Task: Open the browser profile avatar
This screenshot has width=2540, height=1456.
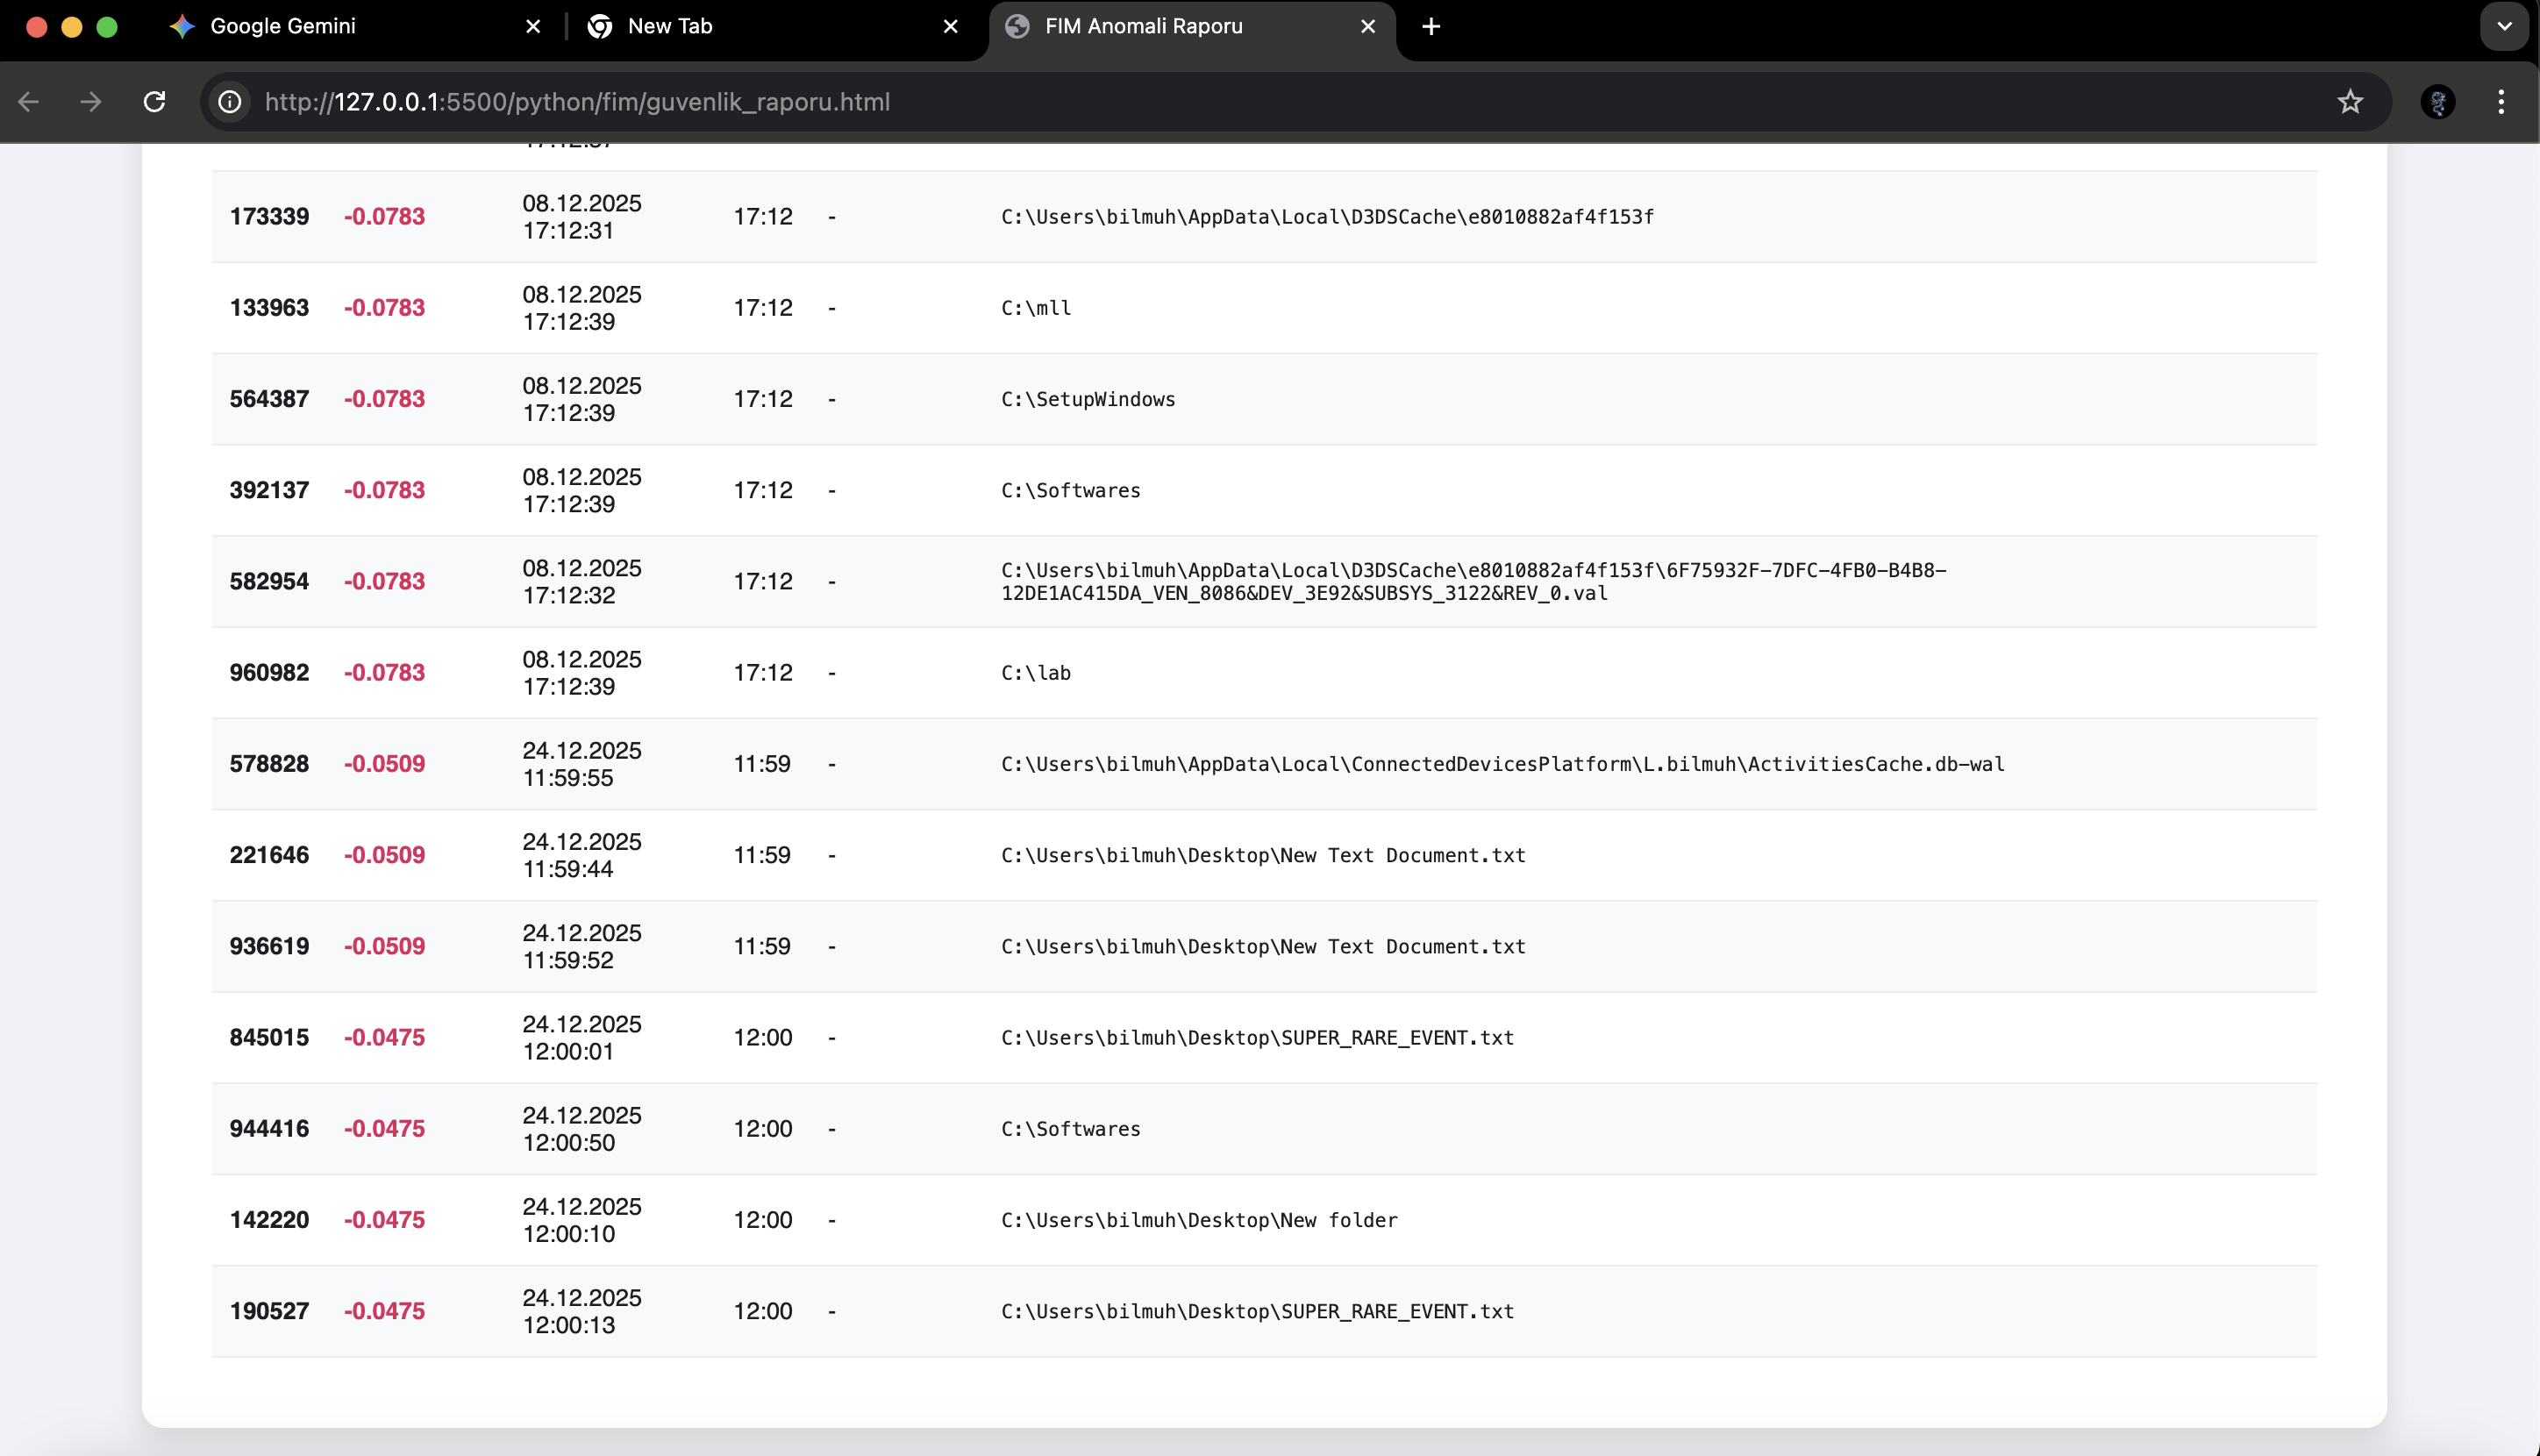Action: (2438, 102)
